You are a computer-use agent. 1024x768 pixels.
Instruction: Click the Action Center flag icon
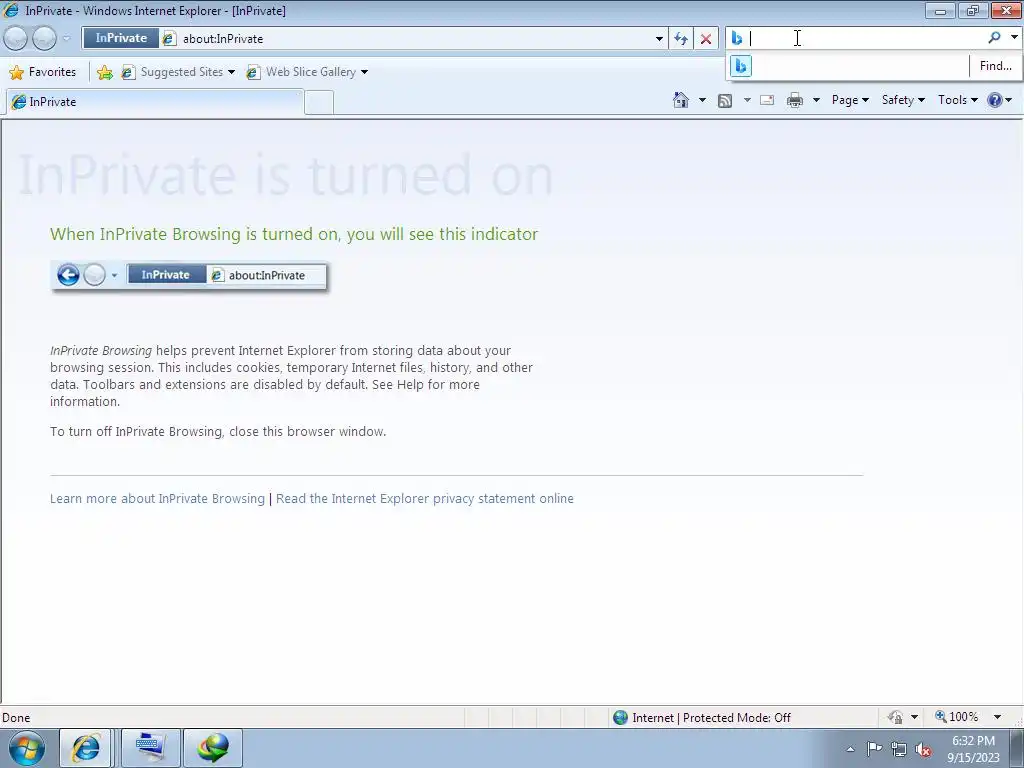pos(874,748)
